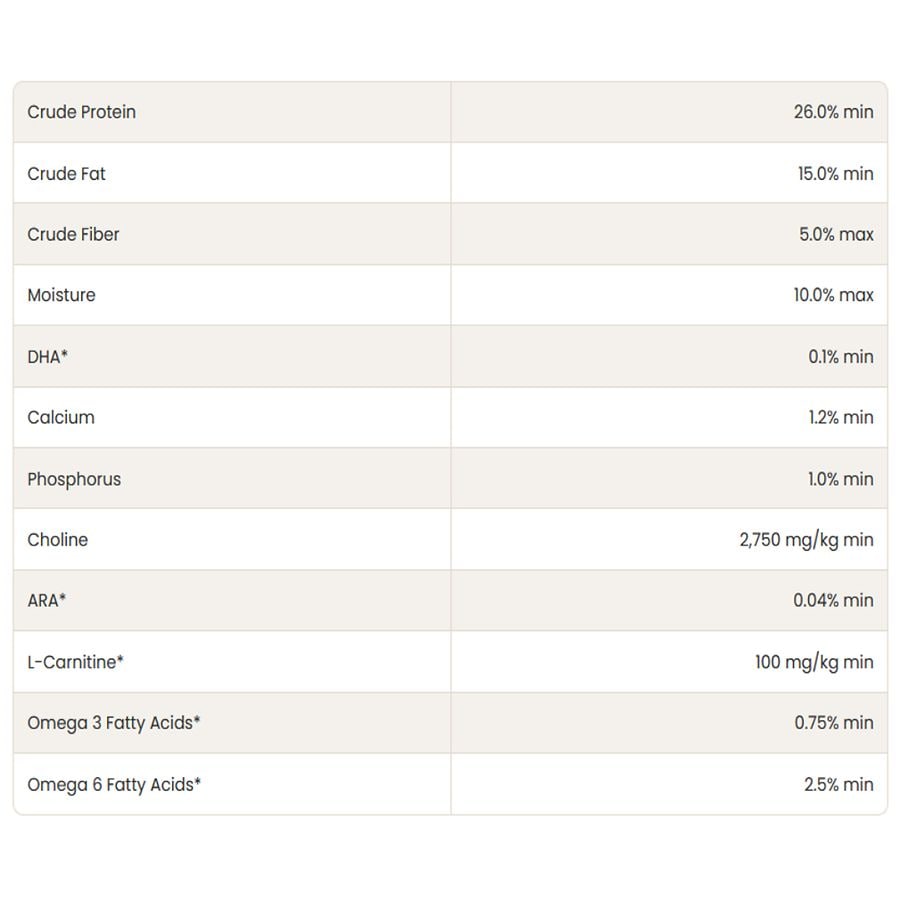Screen dimensions: 900x900
Task: Select the 2,750 mg/kg min value
Action: 806,540
